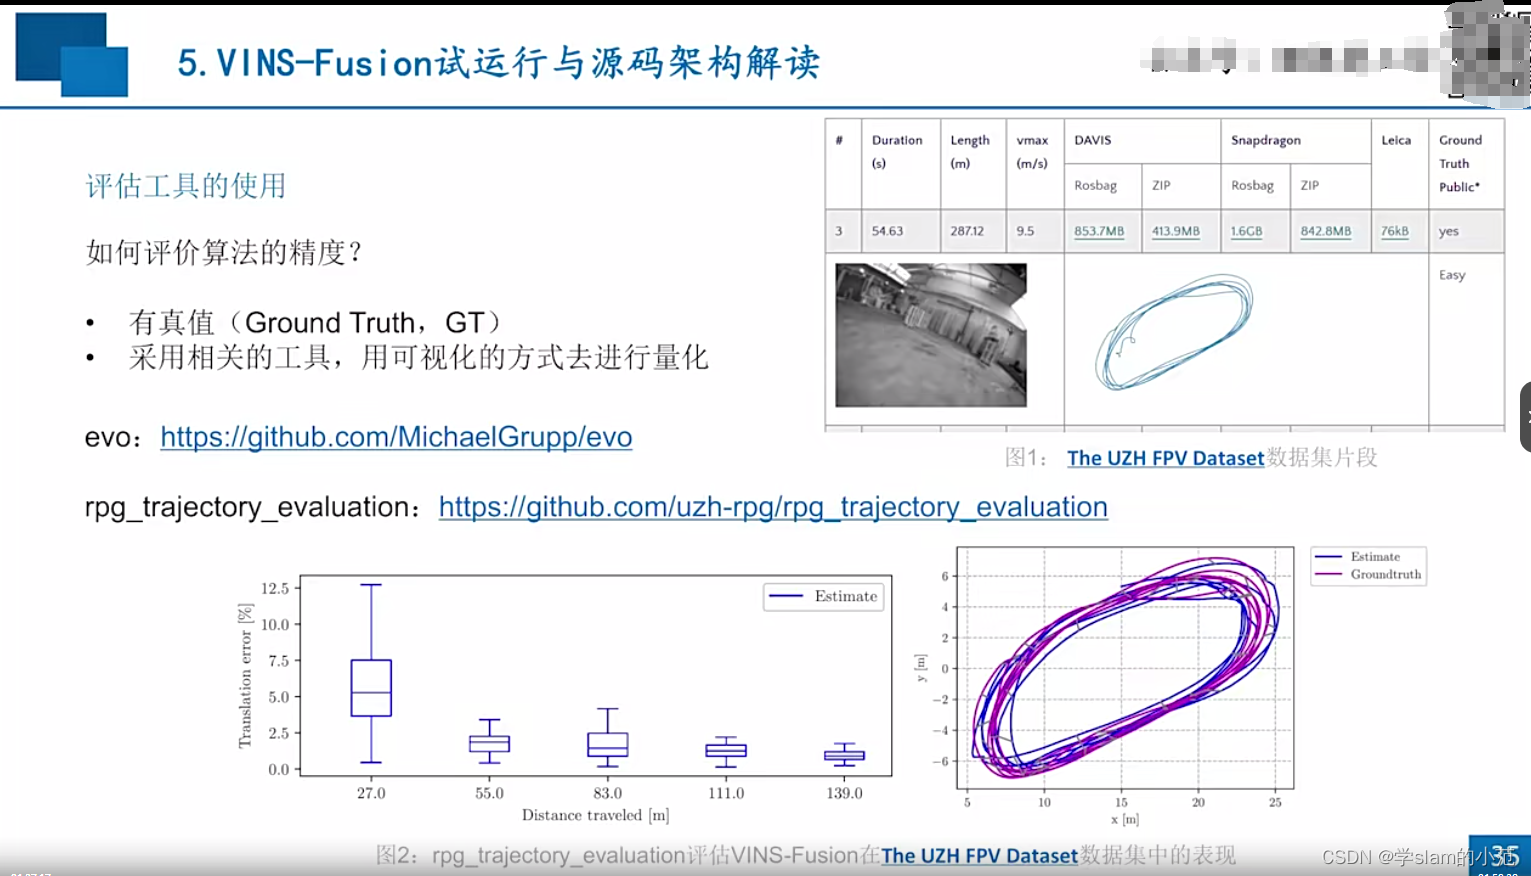This screenshot has width=1531, height=876.
Task: Open The UZH FPV Dataset link under 图1
Action: coord(1164,458)
